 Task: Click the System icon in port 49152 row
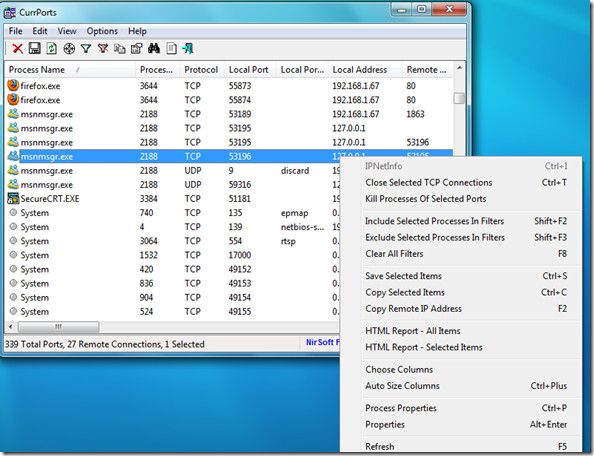pyautogui.click(x=13, y=269)
